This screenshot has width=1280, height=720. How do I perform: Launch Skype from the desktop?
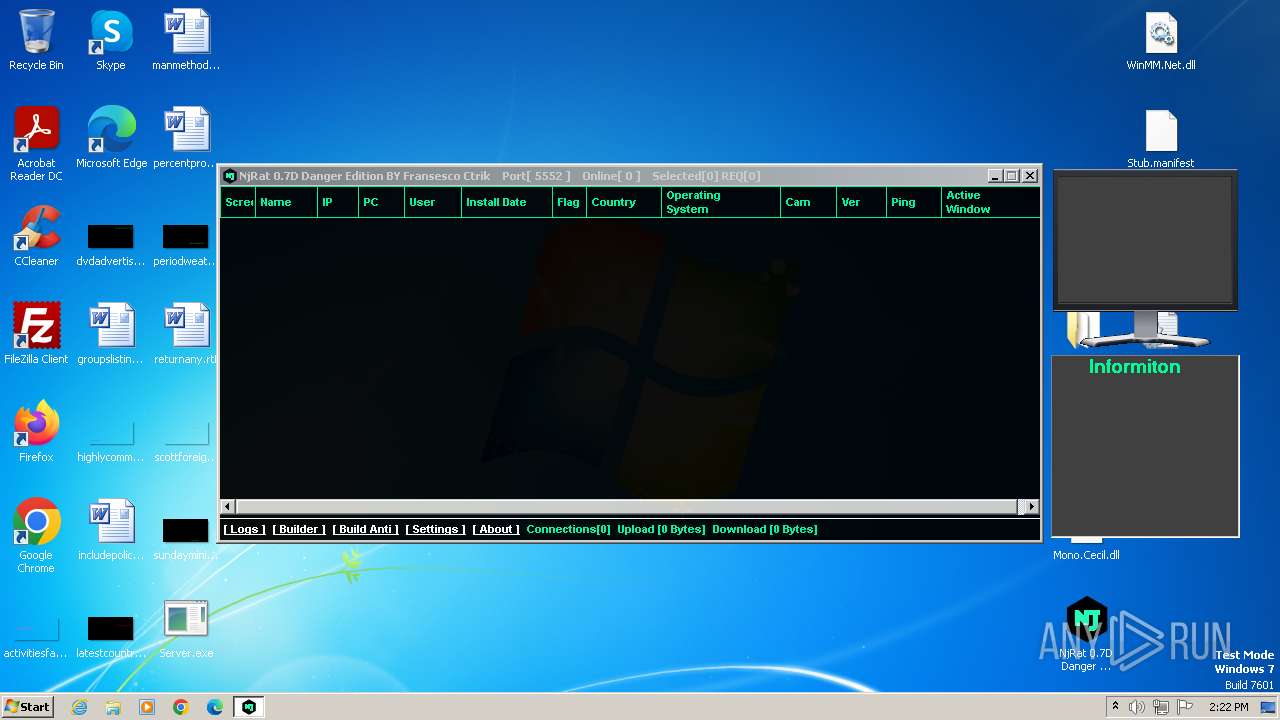[x=111, y=40]
